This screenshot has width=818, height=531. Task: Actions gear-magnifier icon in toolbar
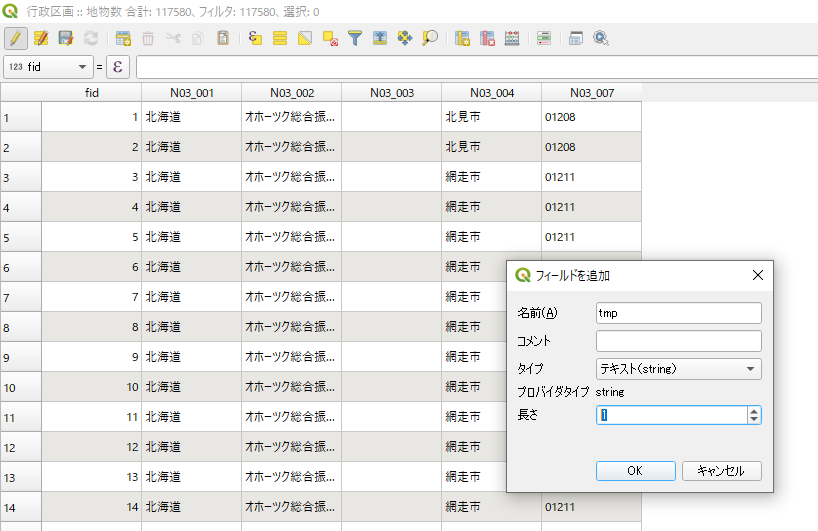(x=601, y=38)
